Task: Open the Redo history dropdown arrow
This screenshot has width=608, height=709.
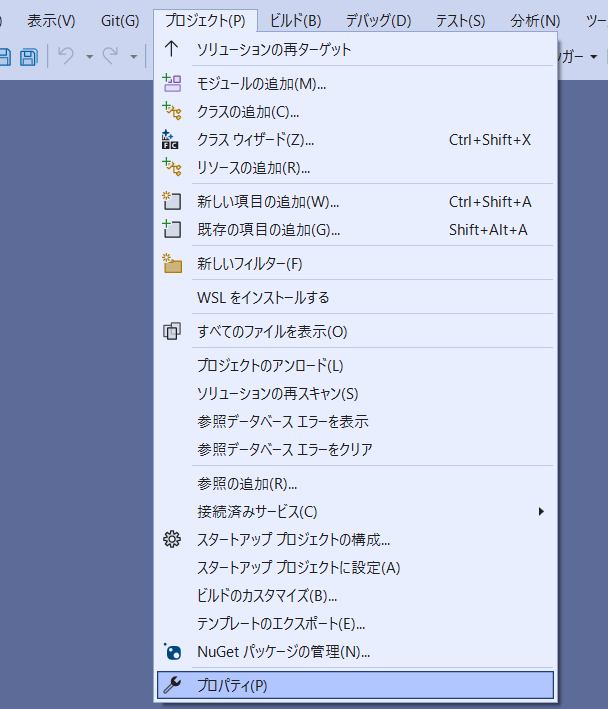Action: [x=133, y=57]
